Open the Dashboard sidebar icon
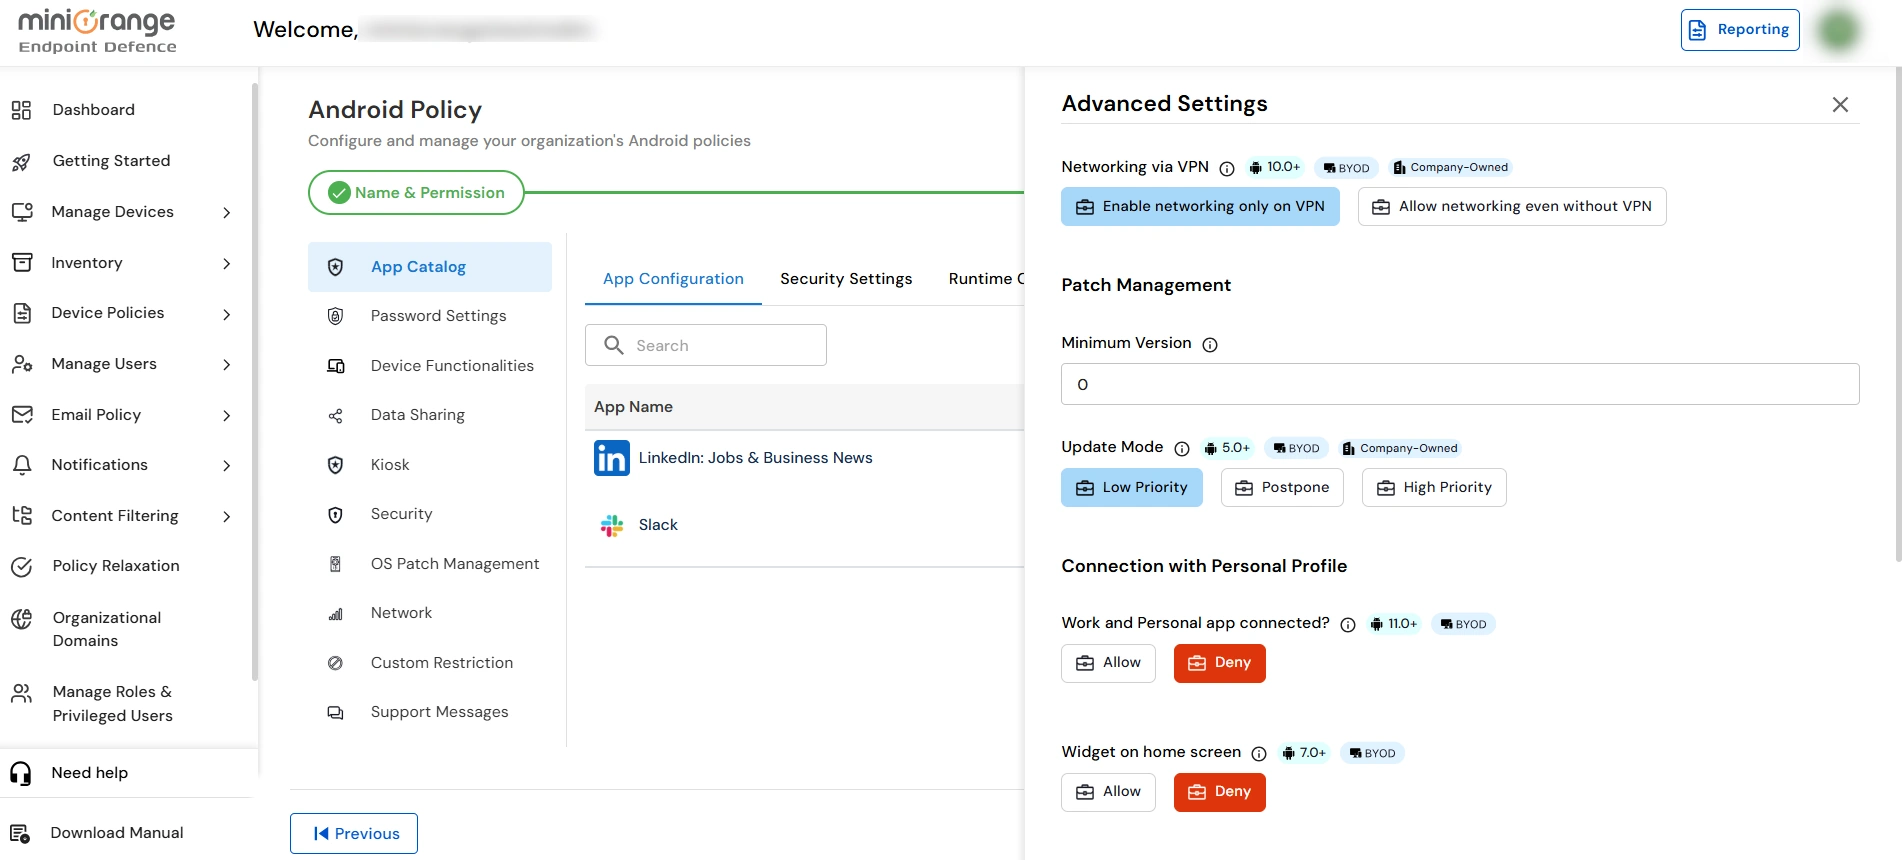The height and width of the screenshot is (860, 1902). (x=21, y=110)
